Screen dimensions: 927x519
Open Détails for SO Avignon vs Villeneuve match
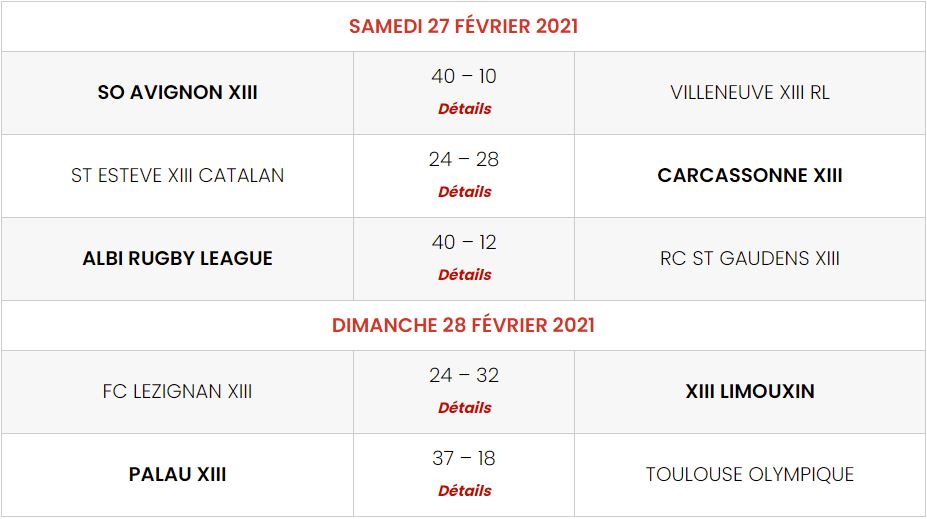pos(464,108)
